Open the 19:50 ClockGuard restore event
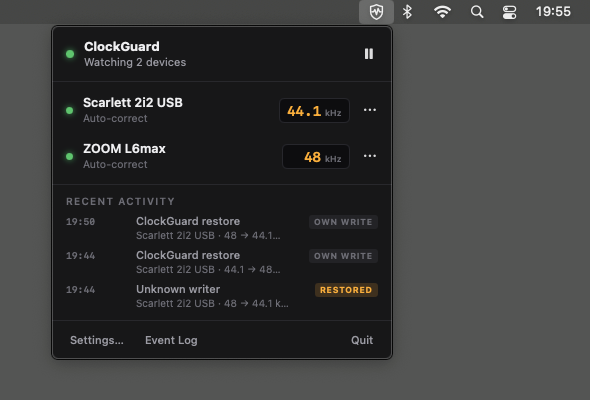Image resolution: width=590 pixels, height=400 pixels. tap(222, 228)
